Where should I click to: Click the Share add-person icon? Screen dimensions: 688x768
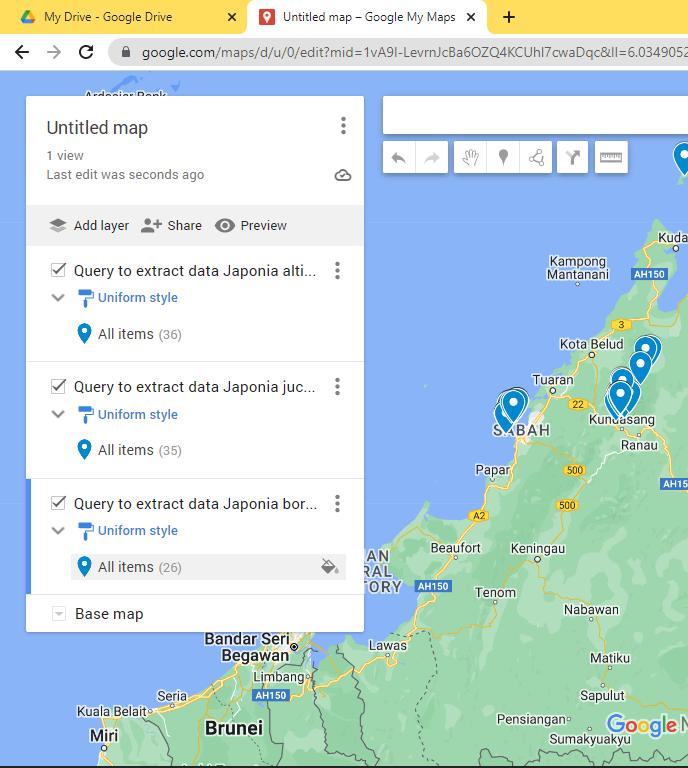click(x=151, y=225)
